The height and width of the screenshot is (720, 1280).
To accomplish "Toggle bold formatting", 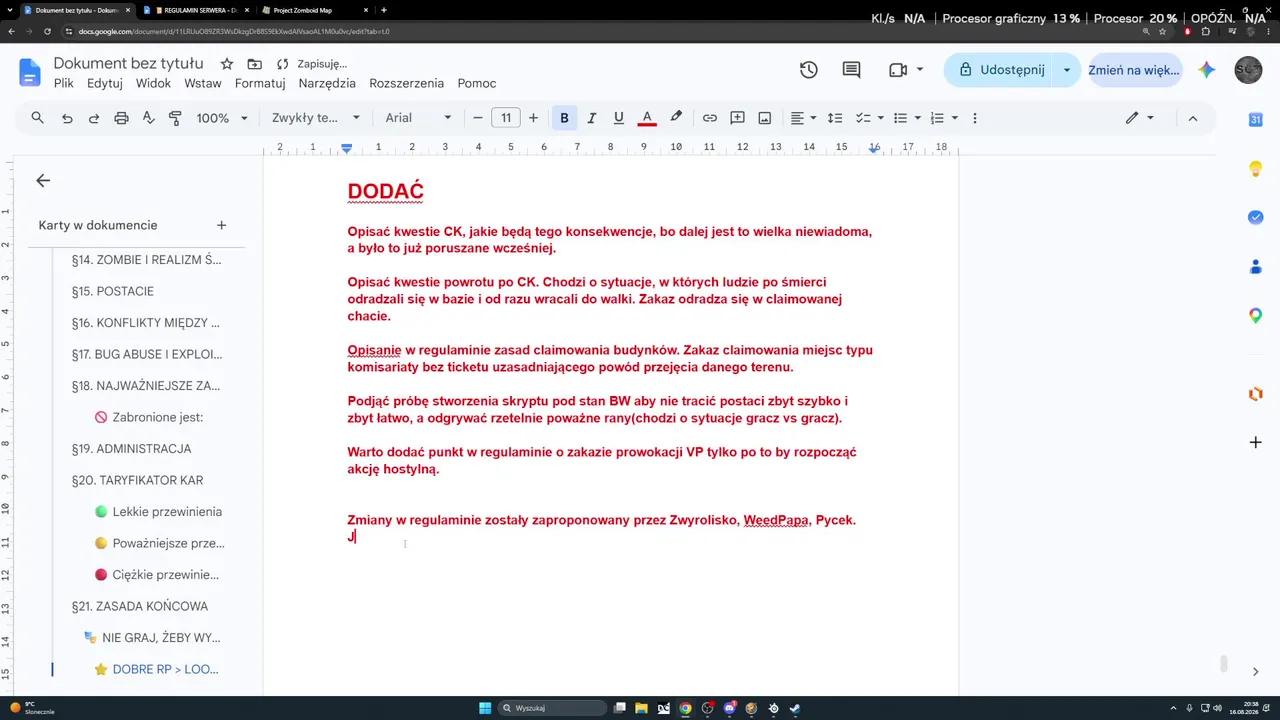I will click(x=564, y=118).
